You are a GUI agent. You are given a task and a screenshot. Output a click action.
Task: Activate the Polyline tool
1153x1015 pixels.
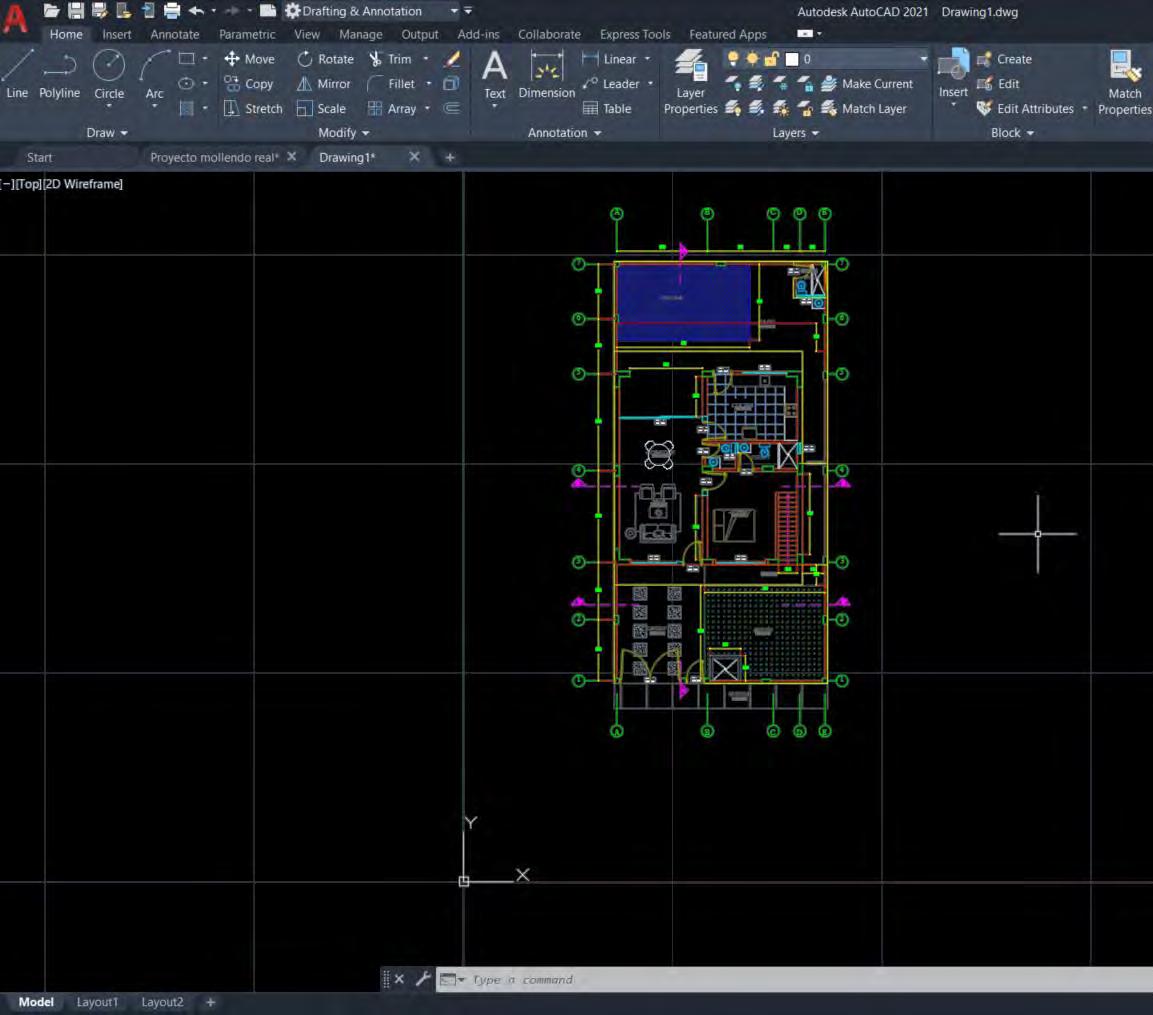59,74
